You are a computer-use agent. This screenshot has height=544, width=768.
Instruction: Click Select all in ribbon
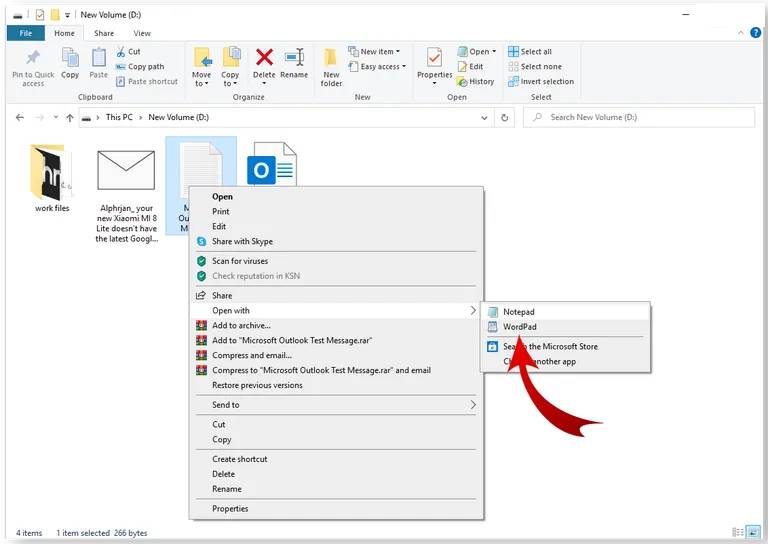tap(530, 51)
